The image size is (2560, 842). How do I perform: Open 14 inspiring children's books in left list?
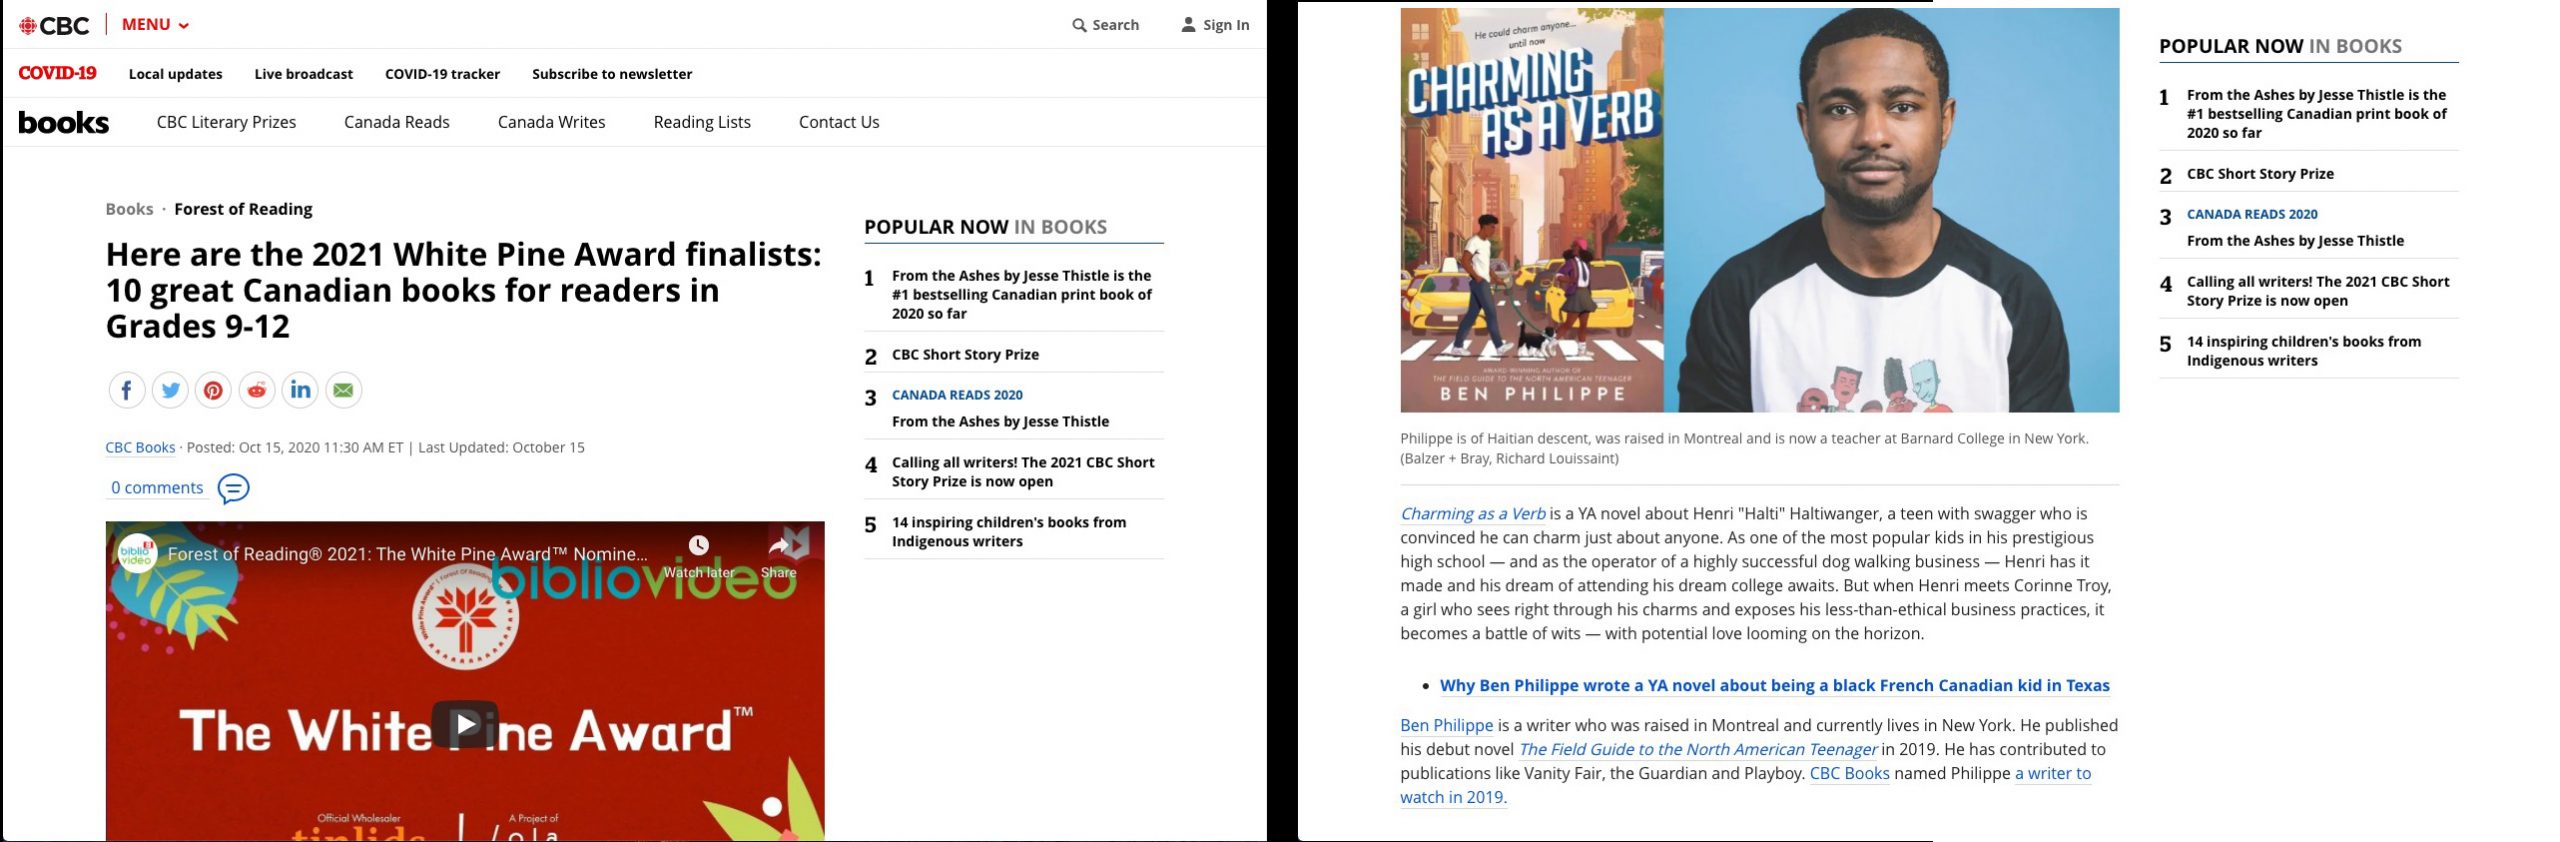click(x=1009, y=532)
